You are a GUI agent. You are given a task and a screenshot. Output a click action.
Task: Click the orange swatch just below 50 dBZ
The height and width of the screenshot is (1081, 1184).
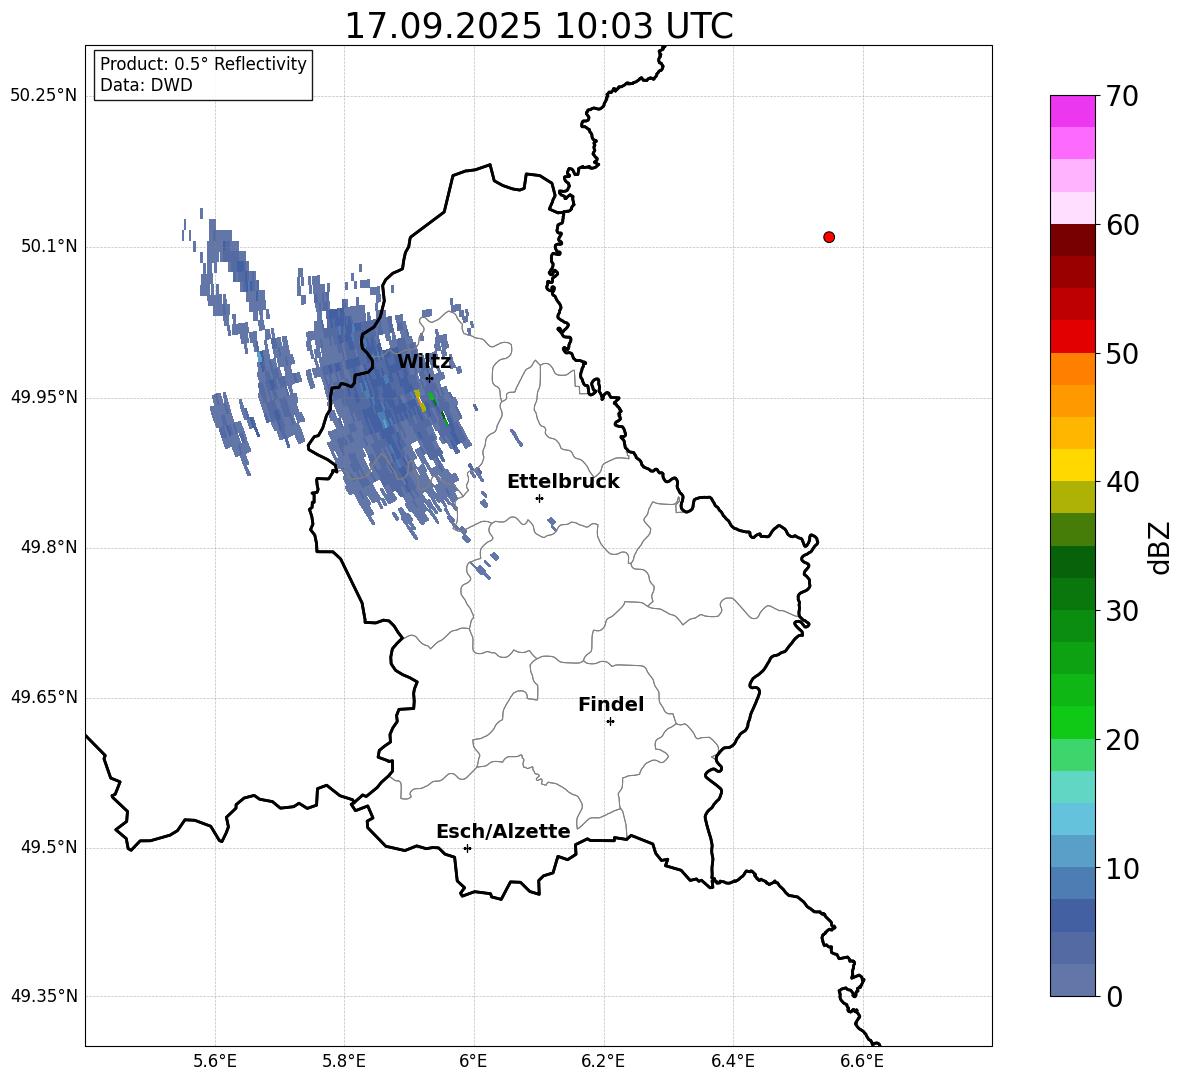1073,368
